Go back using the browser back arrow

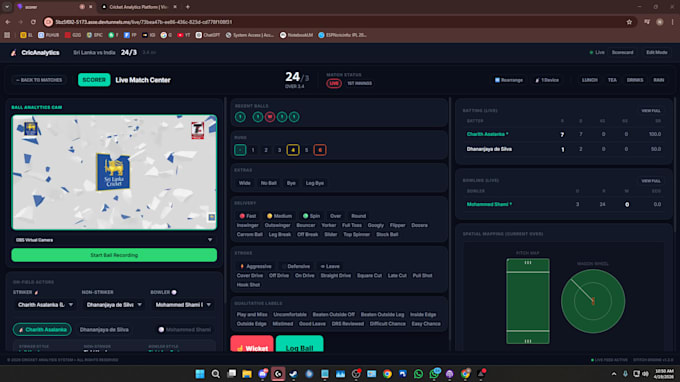coord(8,22)
